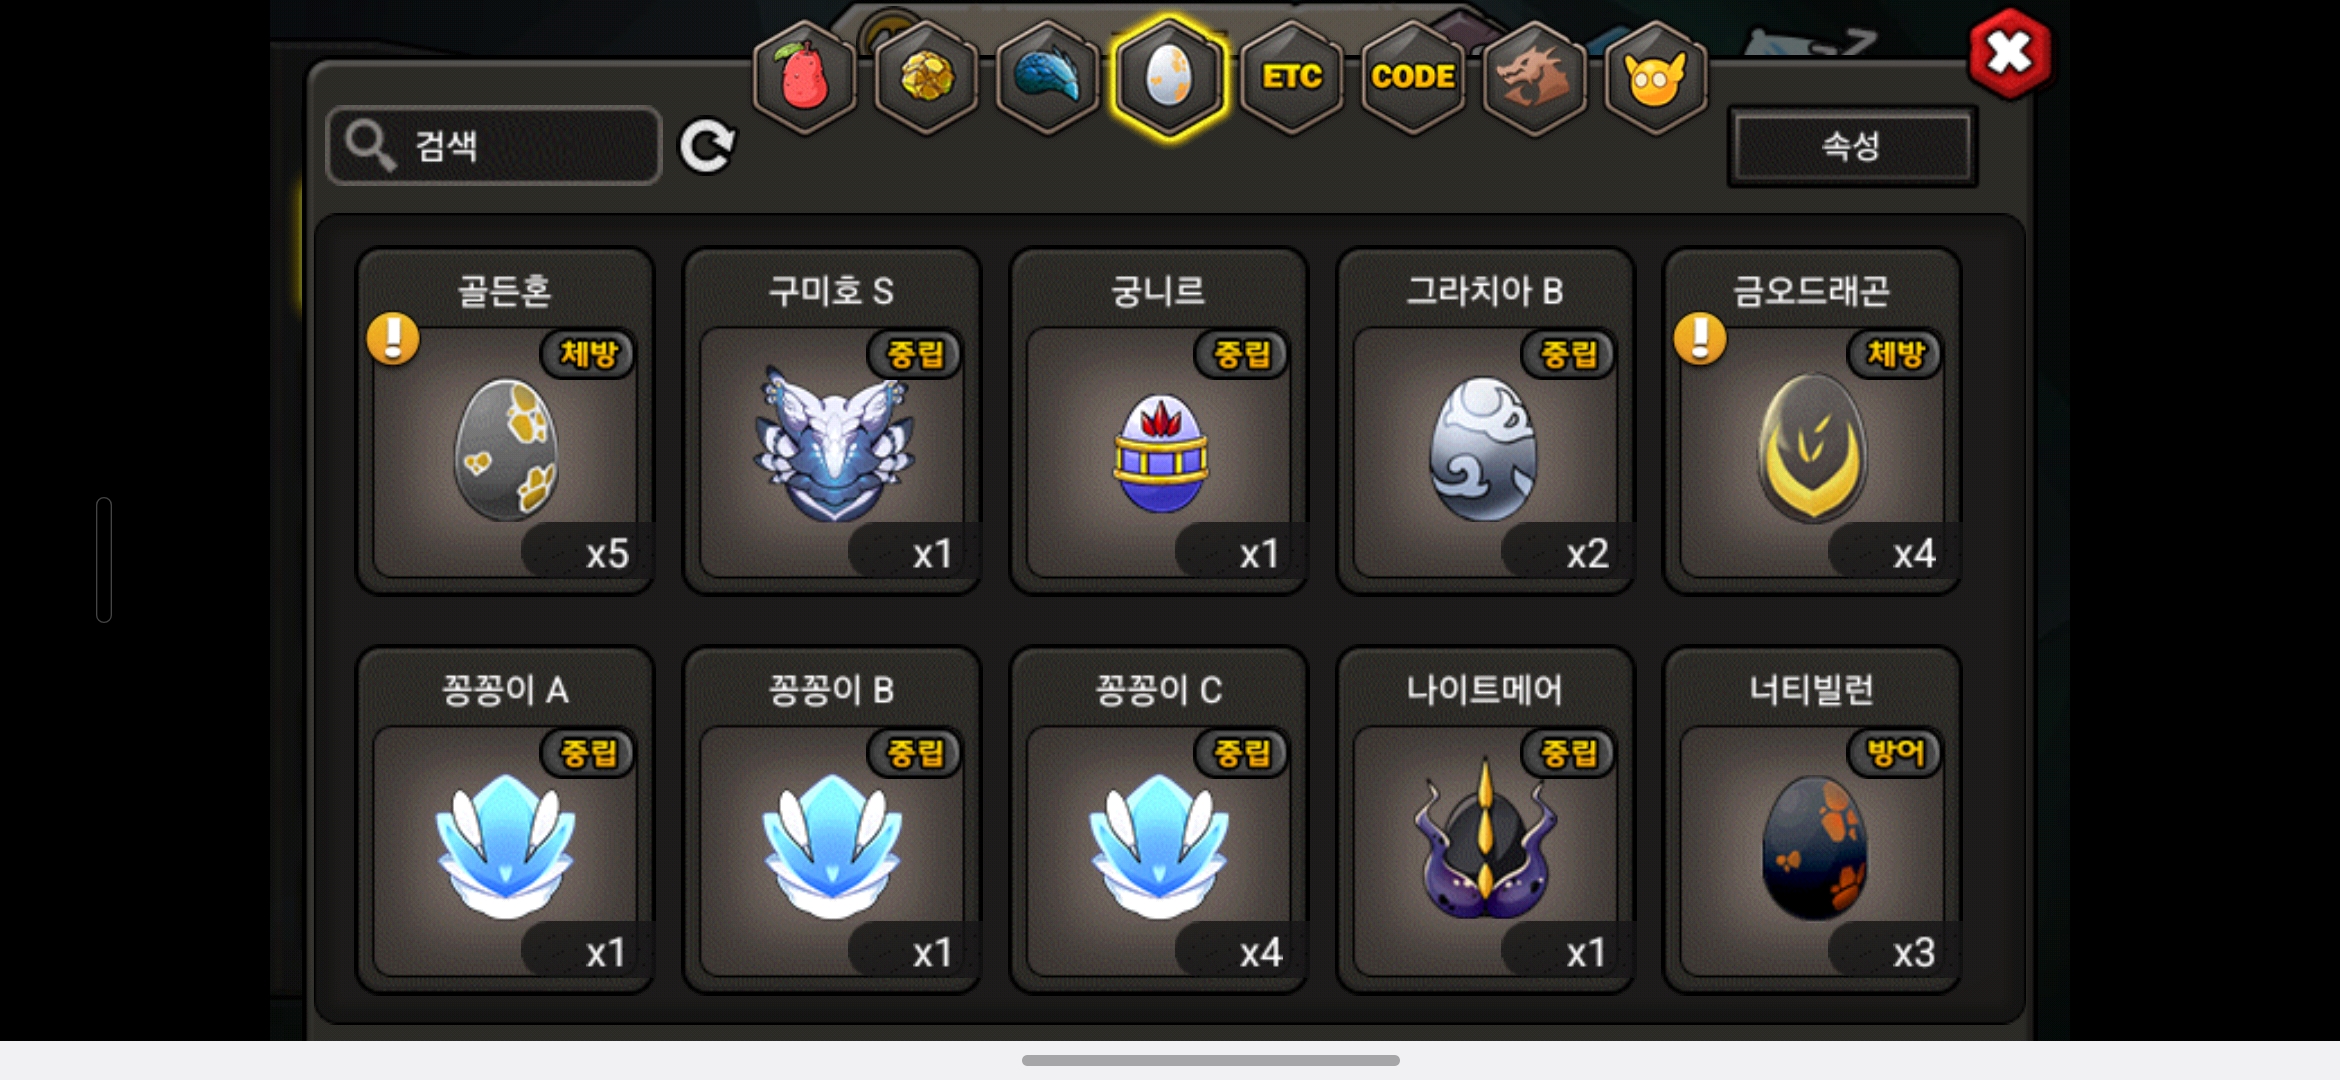Choose the 꽁꽁이 C egg card
Screen dimensions: 2340x1080
click(1159, 820)
